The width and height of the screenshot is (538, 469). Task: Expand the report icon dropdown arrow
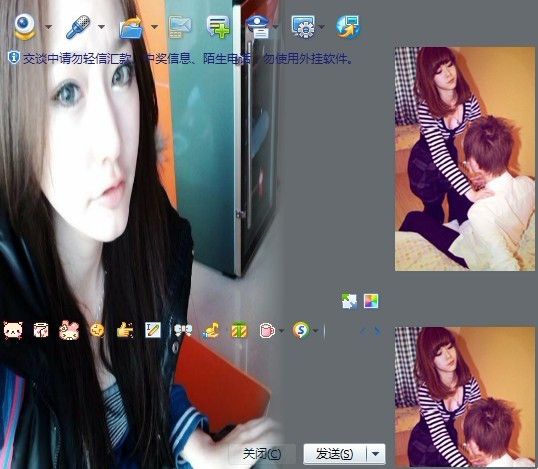coord(276,26)
